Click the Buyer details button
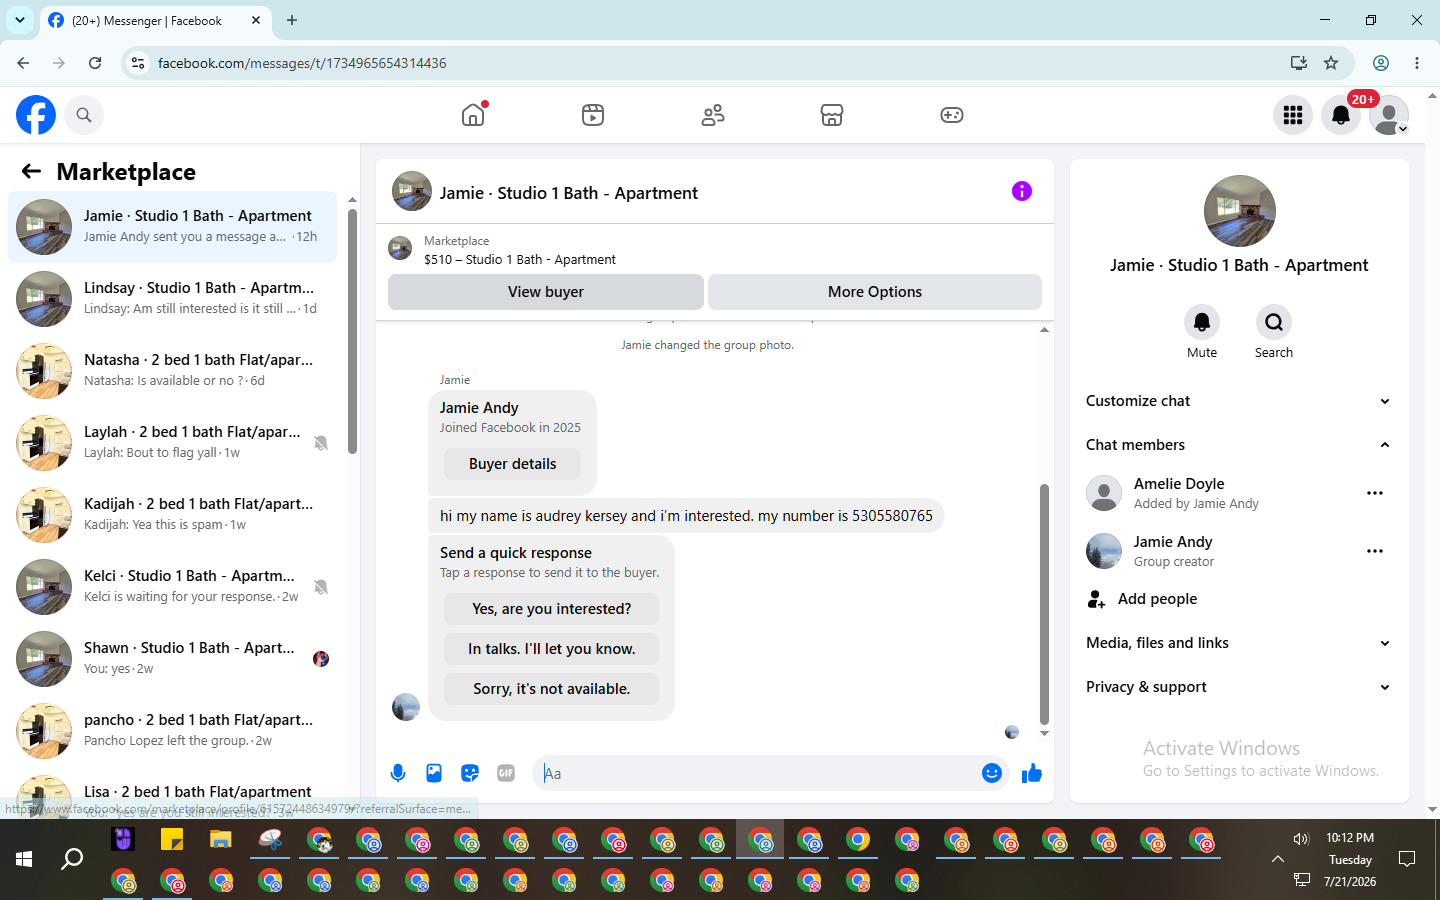The height and width of the screenshot is (900, 1440). 512,464
